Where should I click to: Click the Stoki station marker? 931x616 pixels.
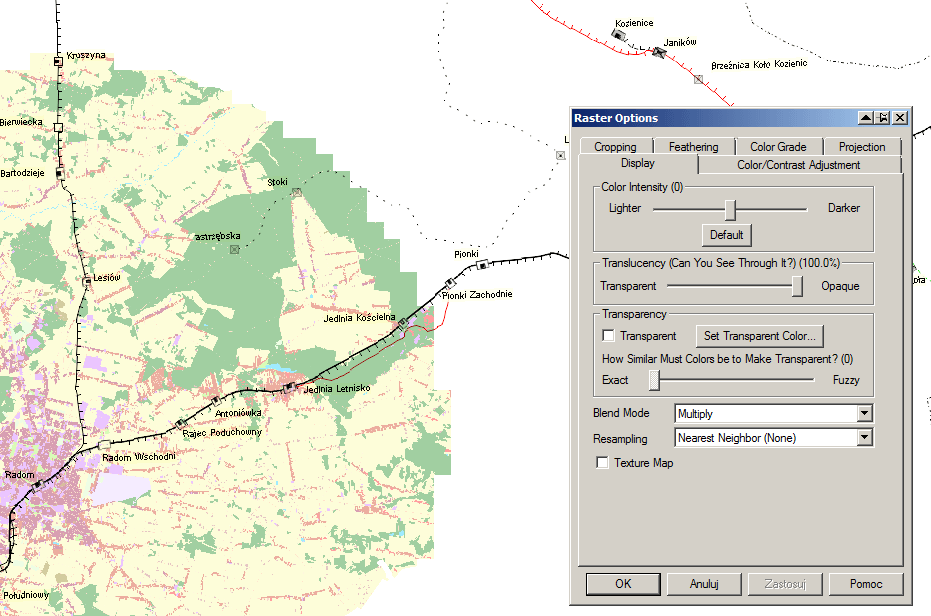click(296, 192)
